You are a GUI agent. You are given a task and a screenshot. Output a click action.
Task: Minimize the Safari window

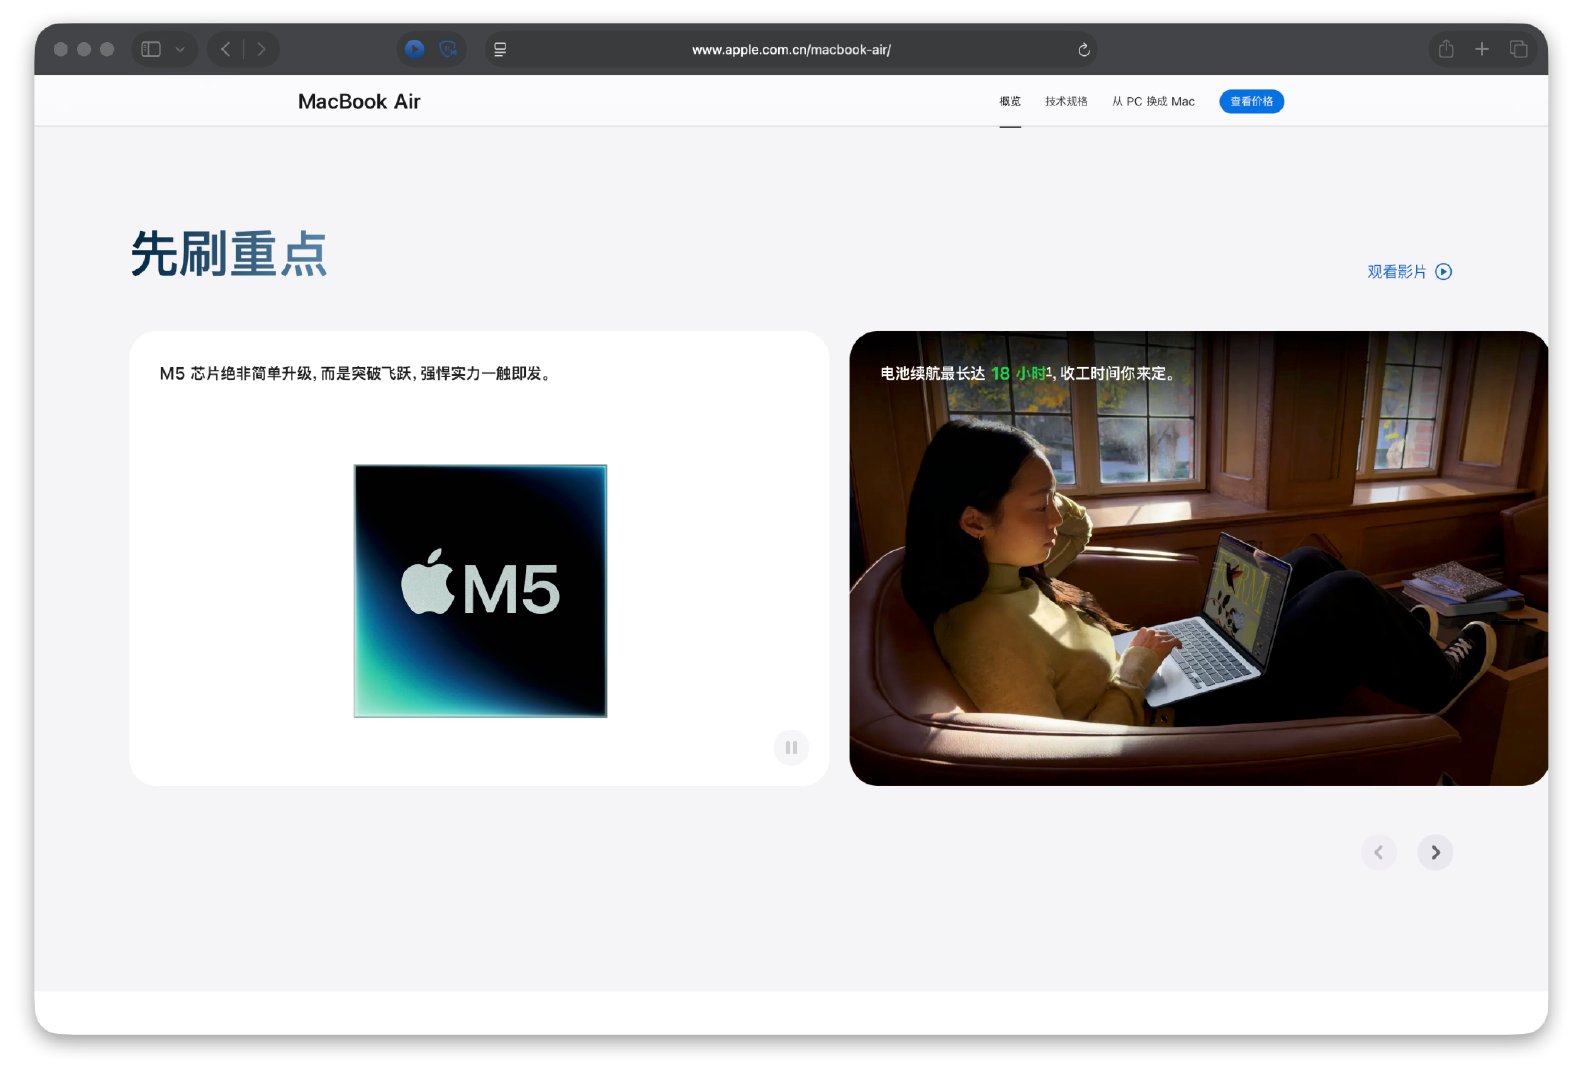[84, 49]
